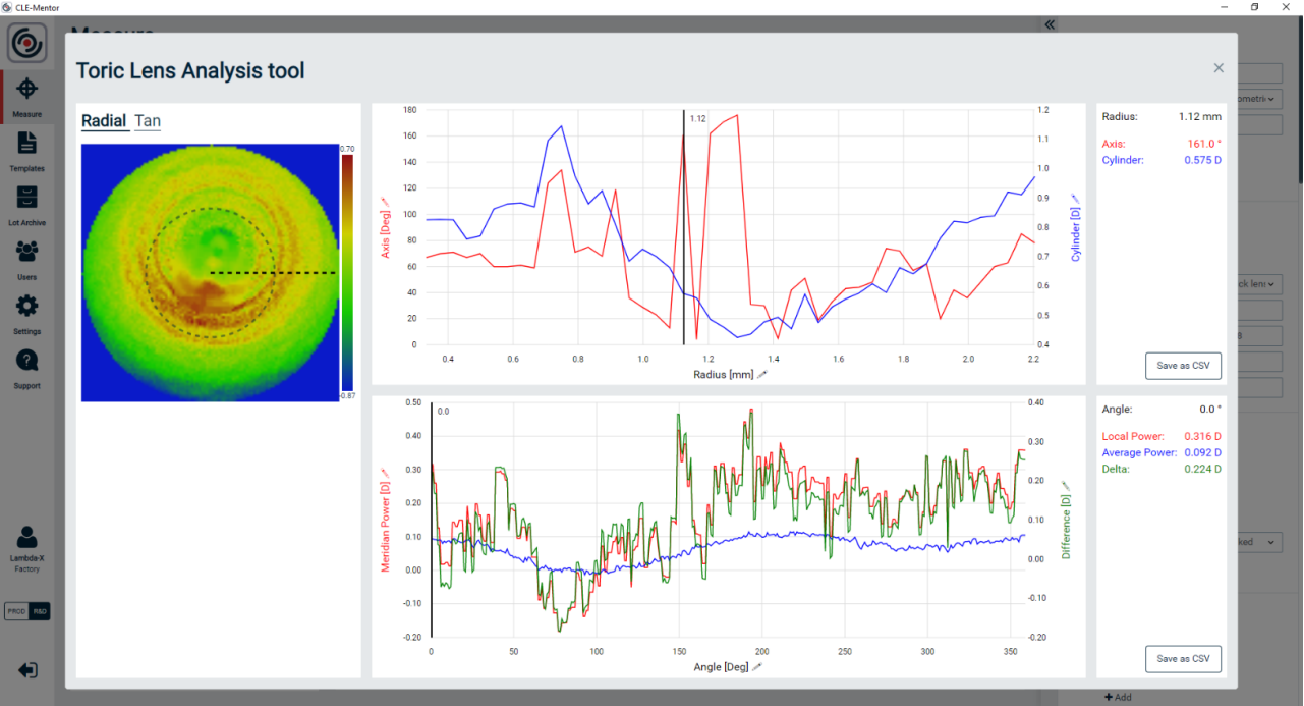Save radius chart data as CSV

(x=1183, y=366)
